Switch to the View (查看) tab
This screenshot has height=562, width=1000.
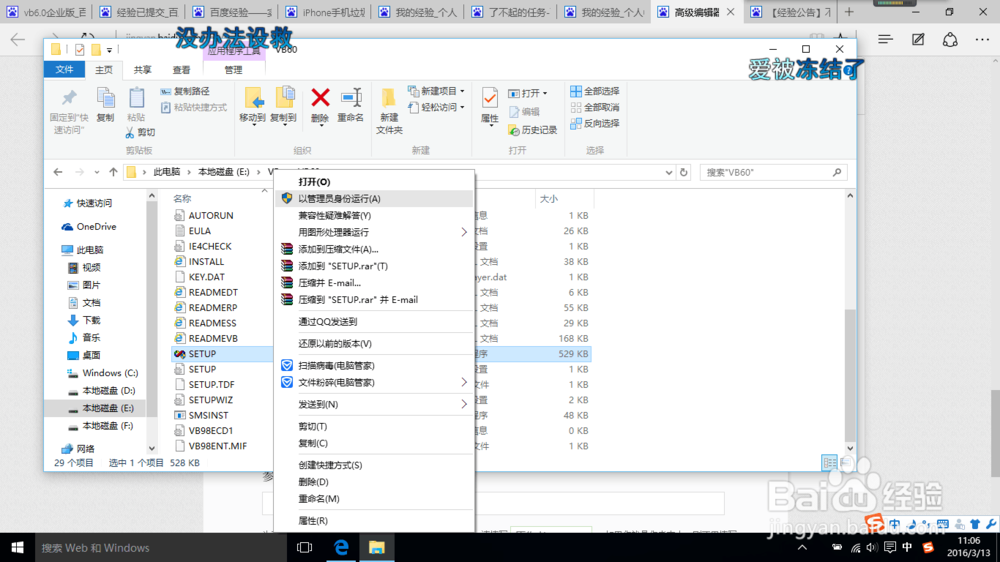181,70
